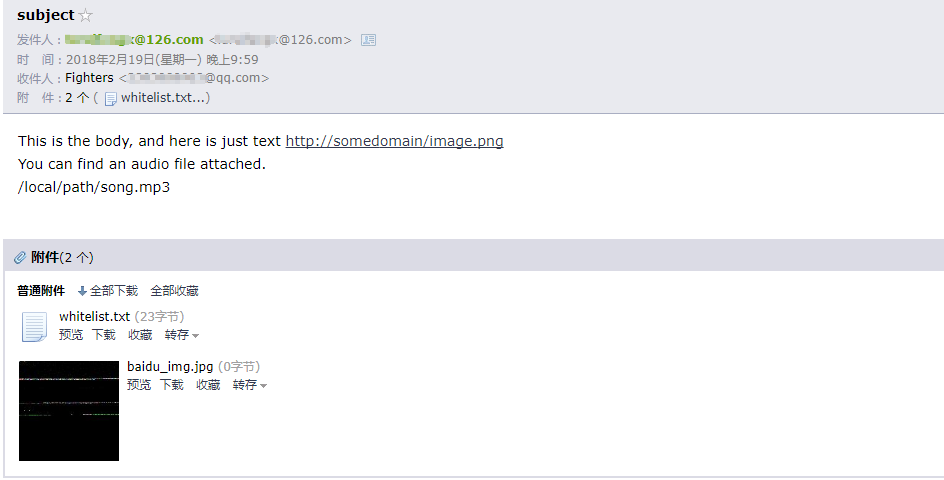Click the paperclip attachments icon
This screenshot has width=944, height=480.
[x=20, y=258]
